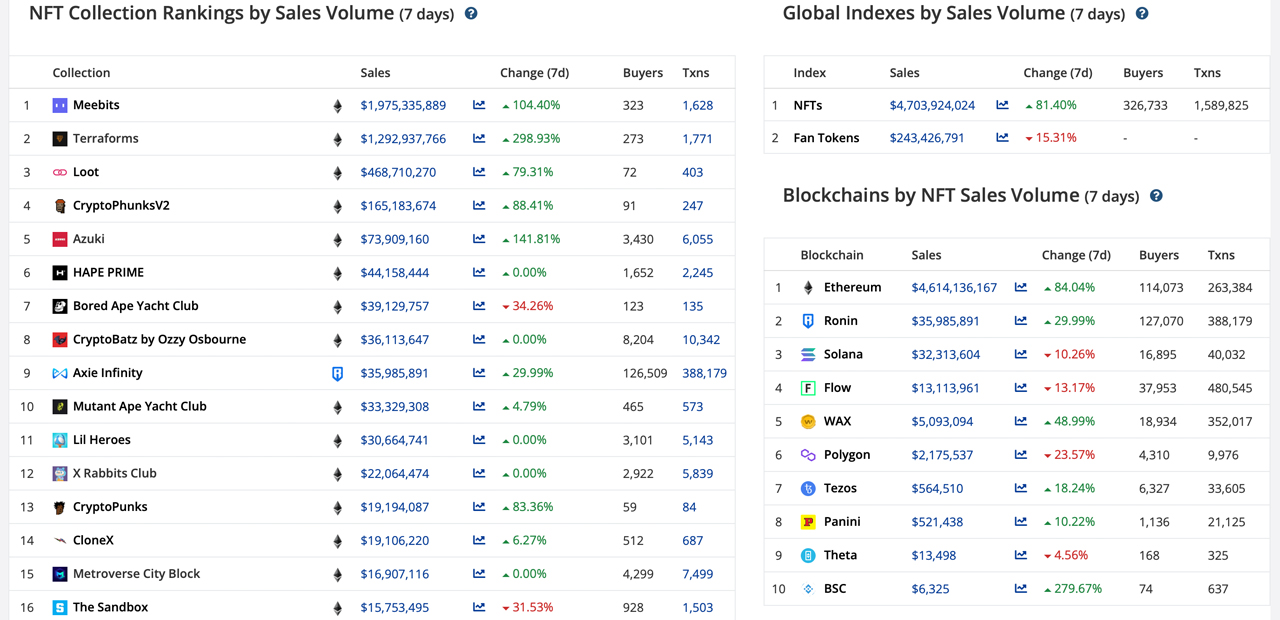Screen dimensions: 1280x620
Task: Click the Ronin icon next to Axie Infinity
Action: tap(337, 372)
